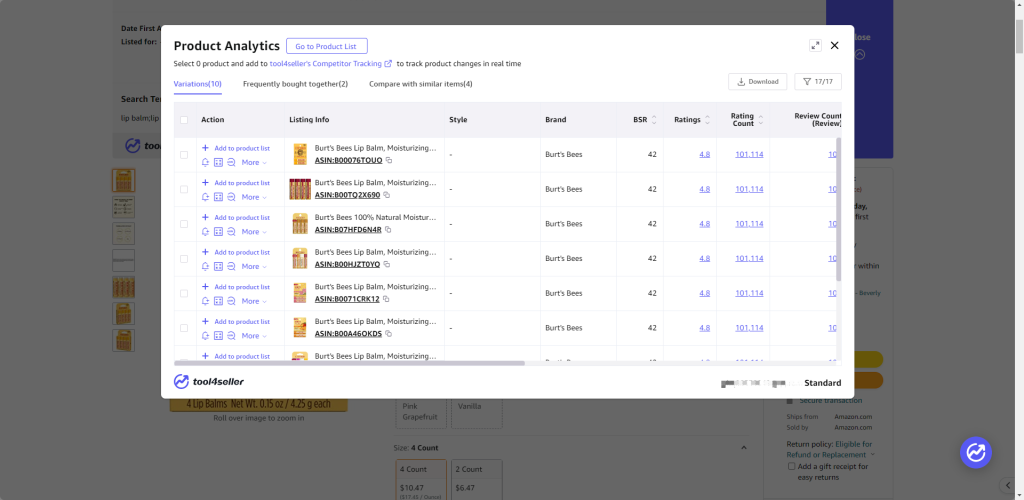Open the tool4seller's Competitor Tracking link
The image size is (1024, 500).
pyautogui.click(x=330, y=63)
